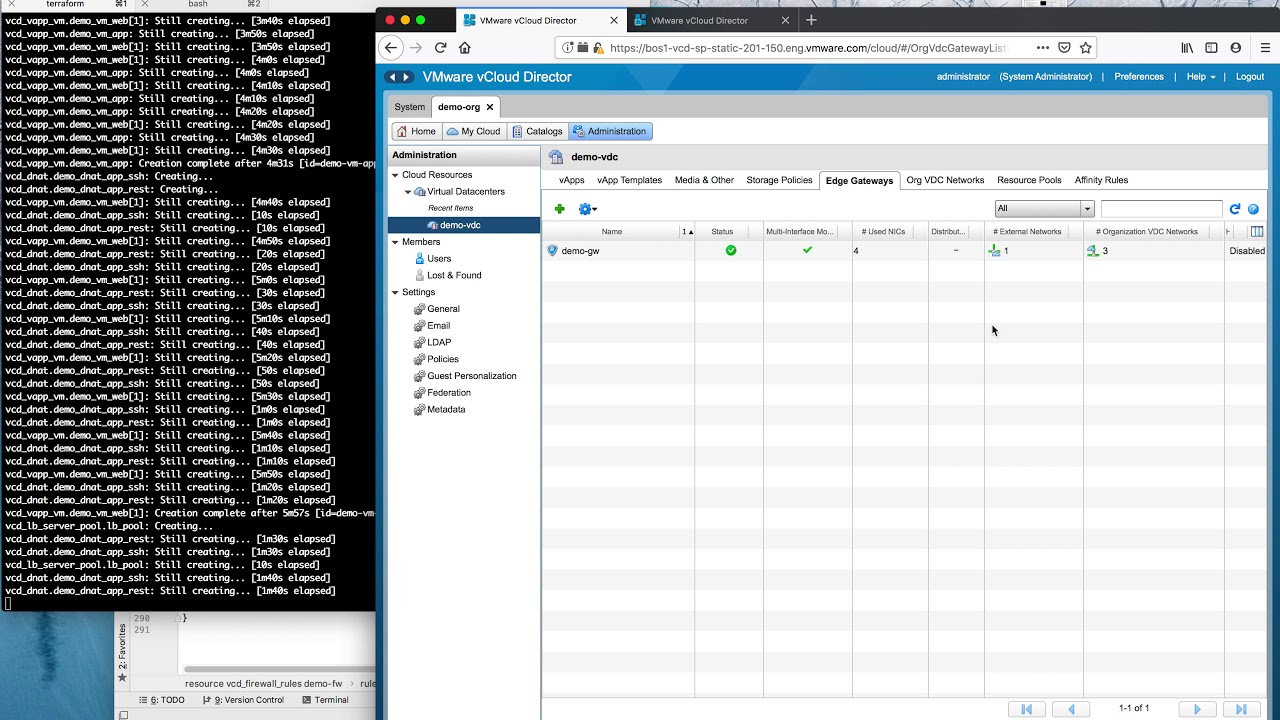Image resolution: width=1280 pixels, height=720 pixels.
Task: Switch to the Resource Pools tab
Action: pyautogui.click(x=1029, y=180)
